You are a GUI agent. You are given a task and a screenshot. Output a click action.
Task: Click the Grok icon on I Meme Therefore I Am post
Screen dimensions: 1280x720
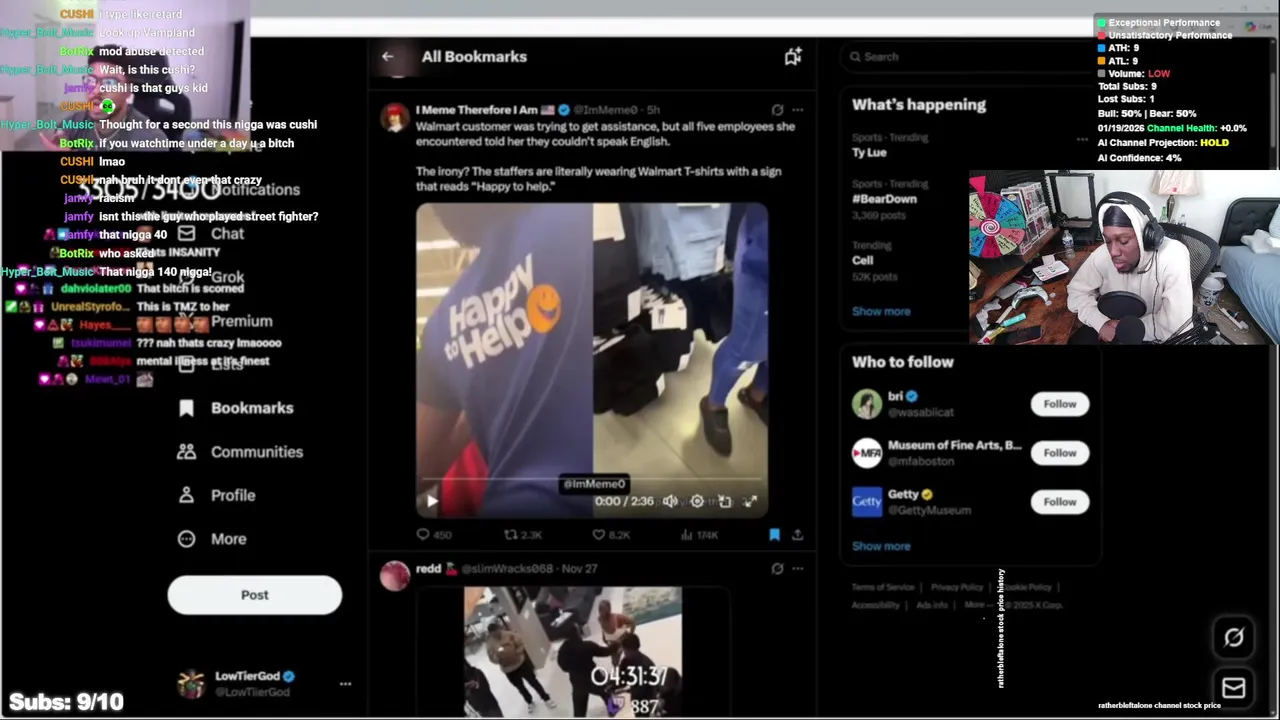777,110
